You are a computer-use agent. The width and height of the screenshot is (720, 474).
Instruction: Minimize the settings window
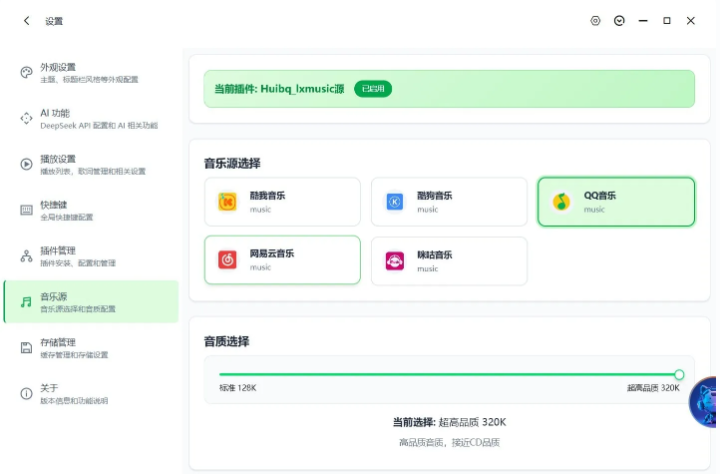point(643,21)
